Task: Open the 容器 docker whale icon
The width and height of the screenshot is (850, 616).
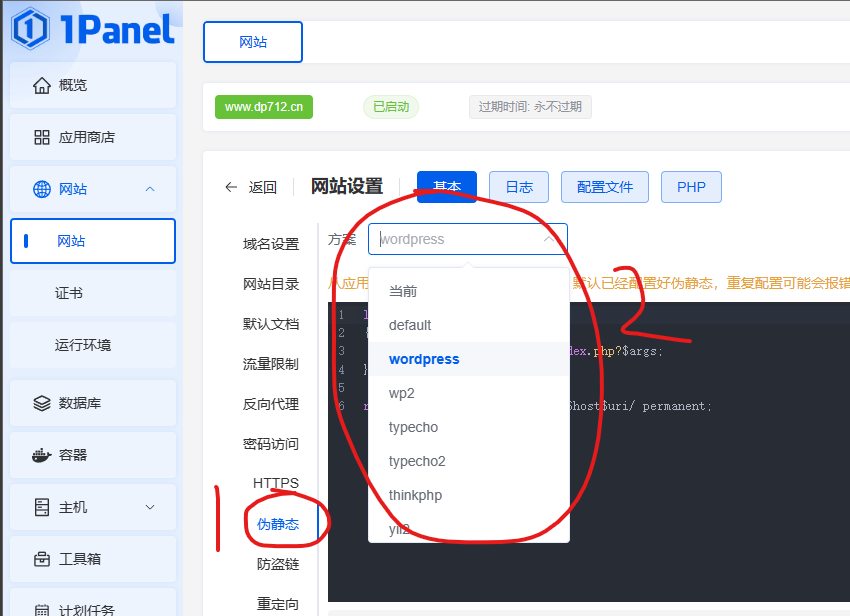Action: pyautogui.click(x=41, y=455)
